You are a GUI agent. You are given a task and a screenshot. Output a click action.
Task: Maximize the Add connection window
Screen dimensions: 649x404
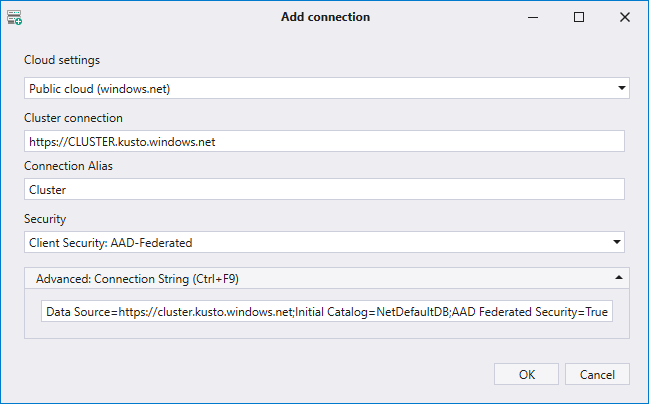coord(578,17)
